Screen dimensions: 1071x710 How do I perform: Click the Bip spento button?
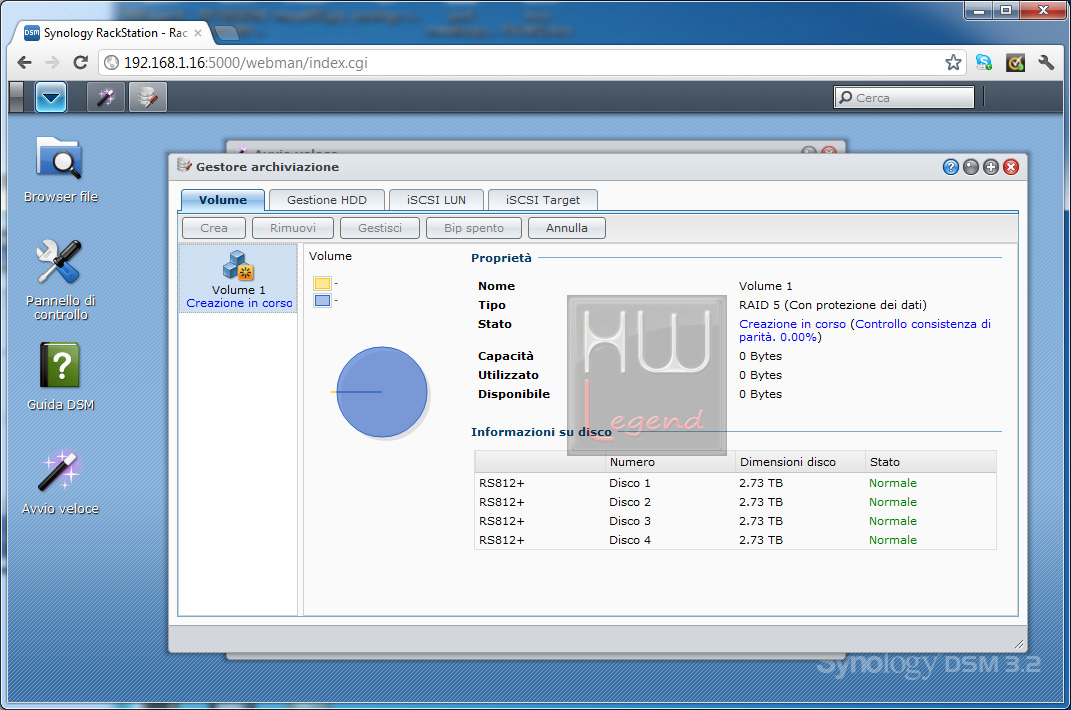pos(474,228)
